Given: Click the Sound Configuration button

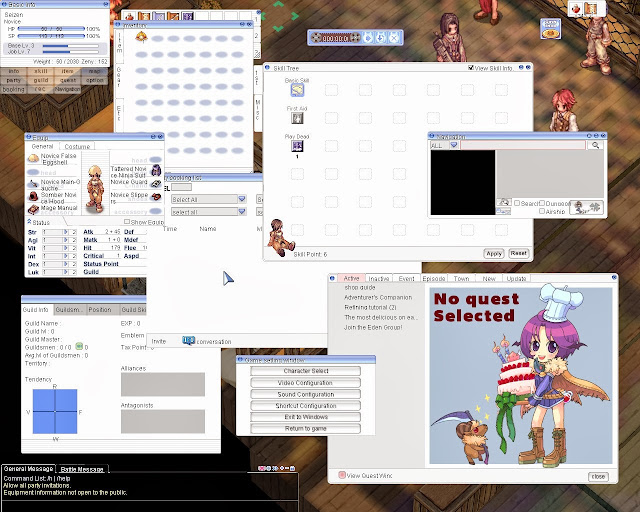Looking at the screenshot, I should [305, 394].
